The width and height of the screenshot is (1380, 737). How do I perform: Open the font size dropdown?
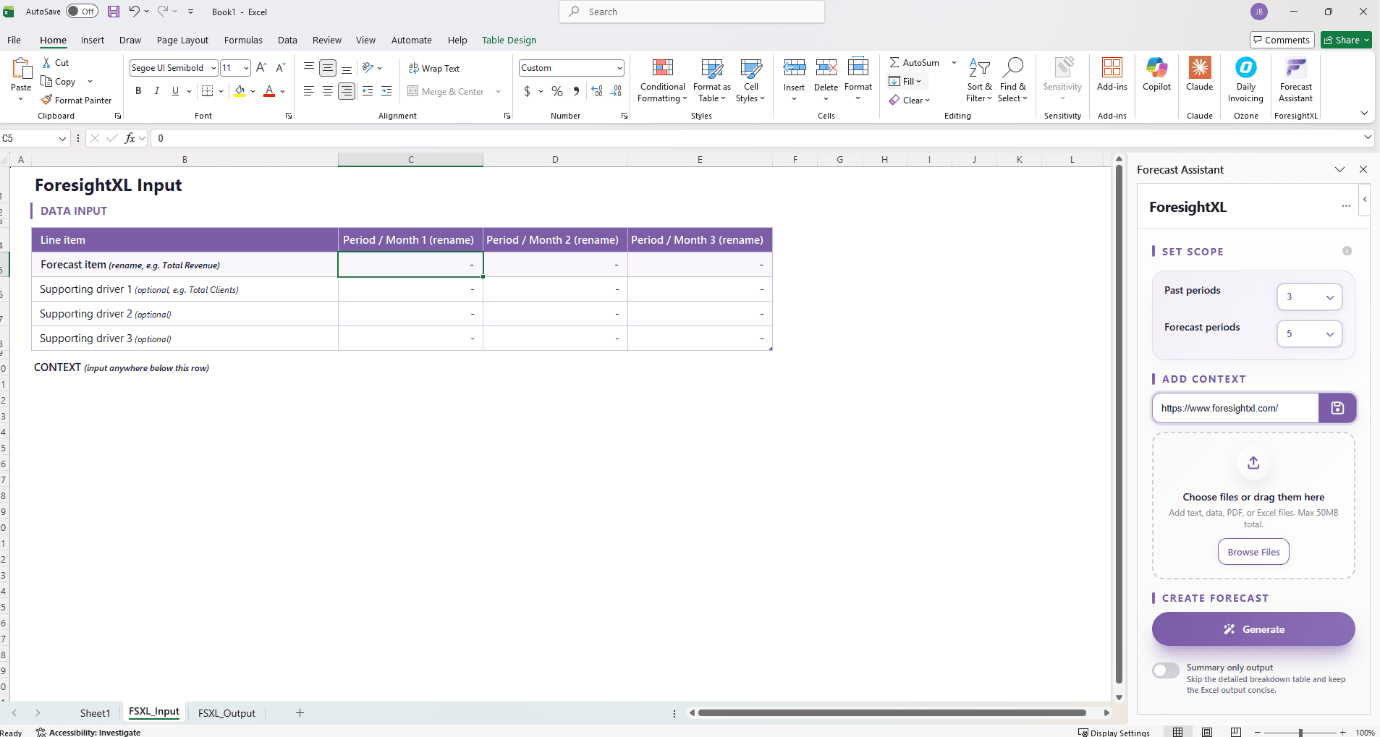[x=246, y=68]
